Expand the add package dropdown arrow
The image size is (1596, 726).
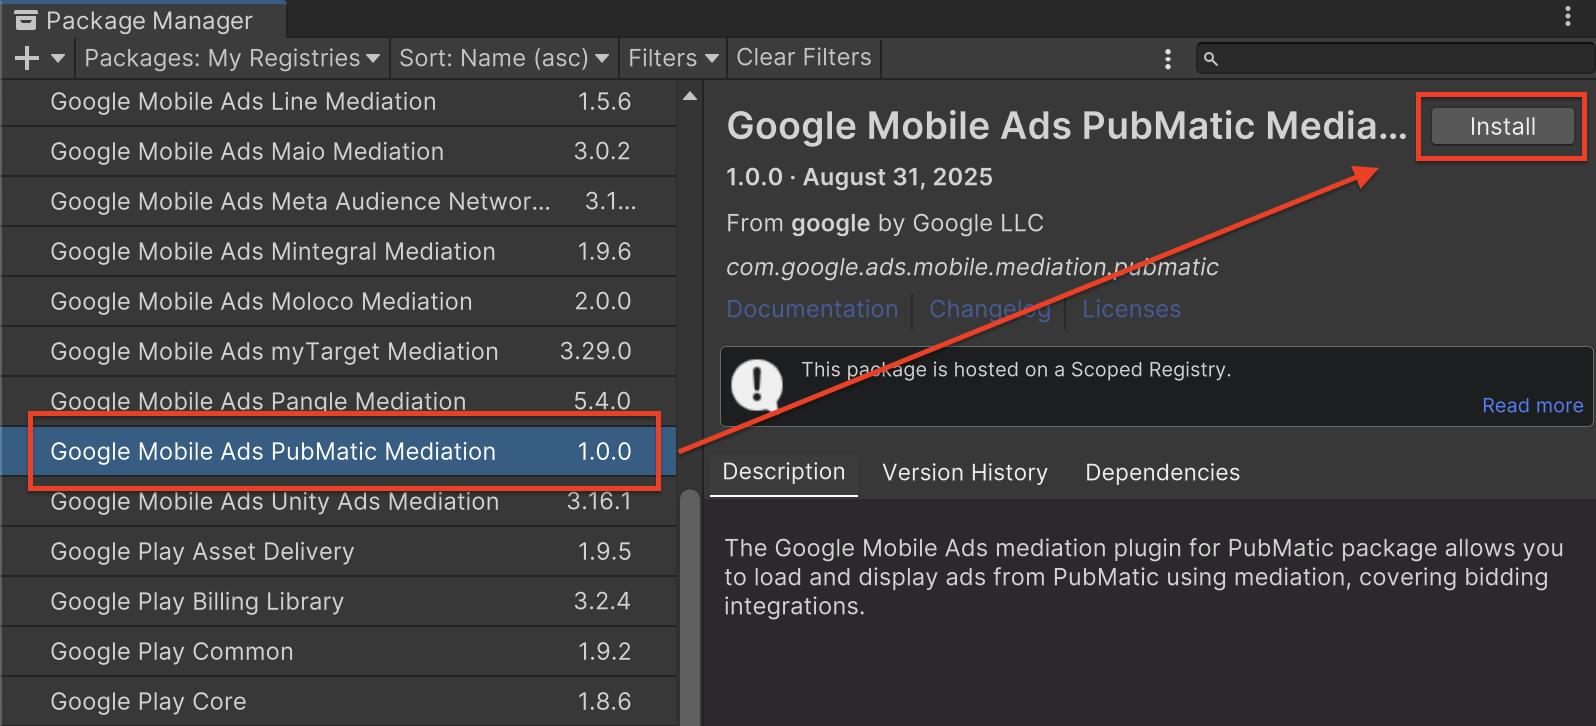click(58, 58)
